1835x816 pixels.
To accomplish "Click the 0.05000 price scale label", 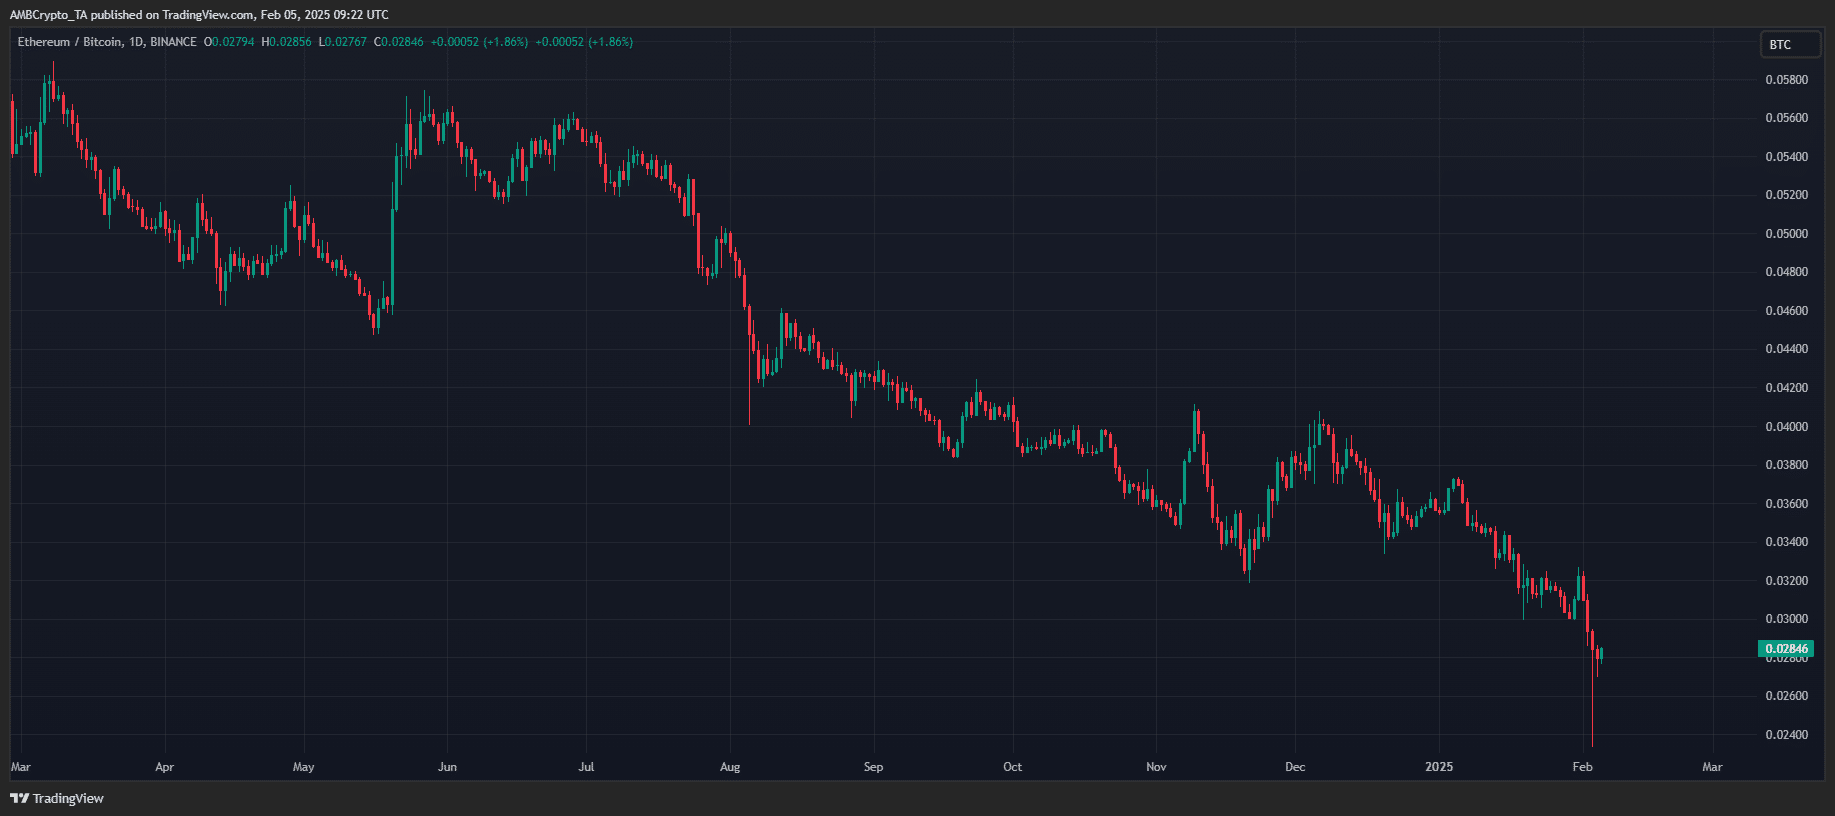I will (1786, 234).
